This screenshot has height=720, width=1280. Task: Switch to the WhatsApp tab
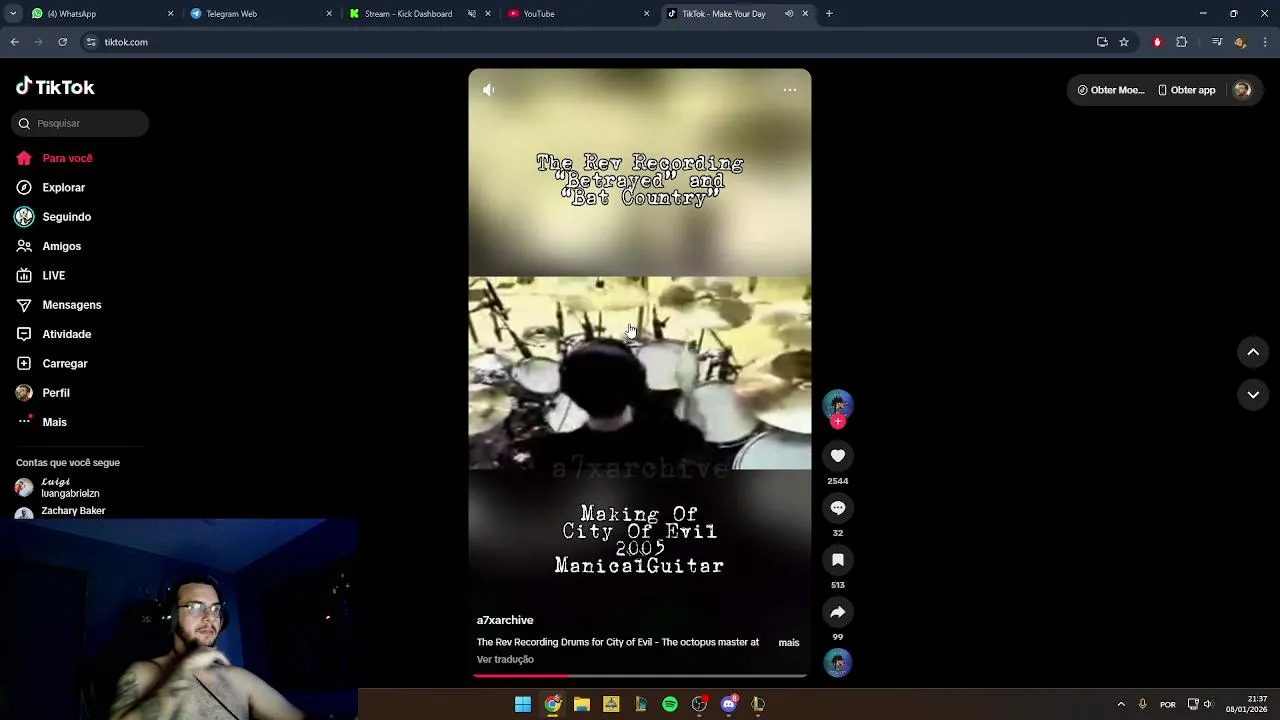pos(100,14)
